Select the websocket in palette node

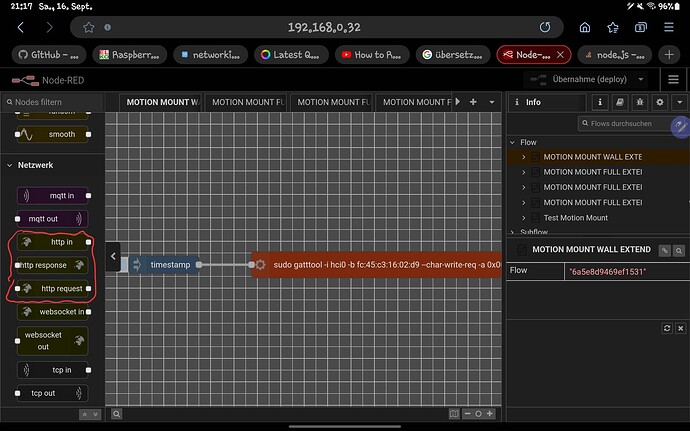point(53,312)
